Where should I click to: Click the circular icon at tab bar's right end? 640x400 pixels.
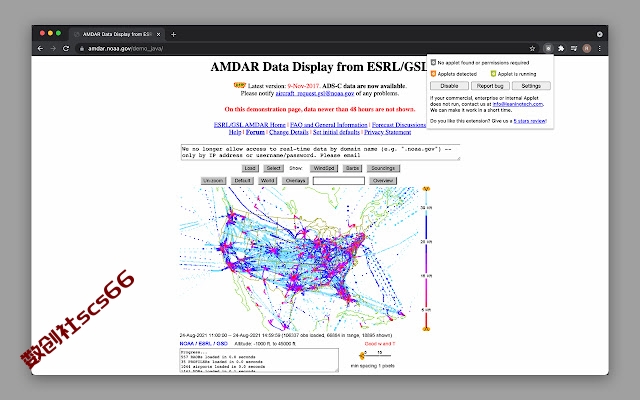[600, 34]
